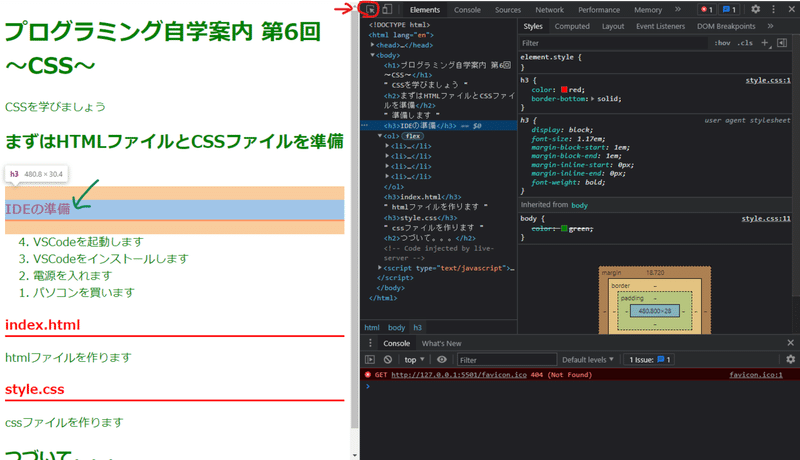Activate the inspect element picker tool
The image size is (800, 460).
(x=370, y=9)
